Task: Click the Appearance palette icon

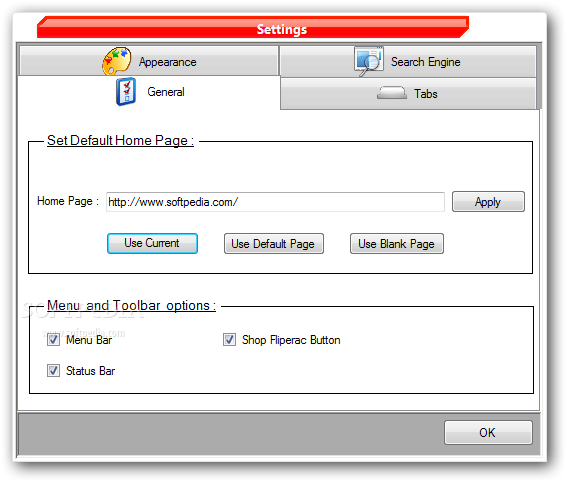Action: pos(117,61)
